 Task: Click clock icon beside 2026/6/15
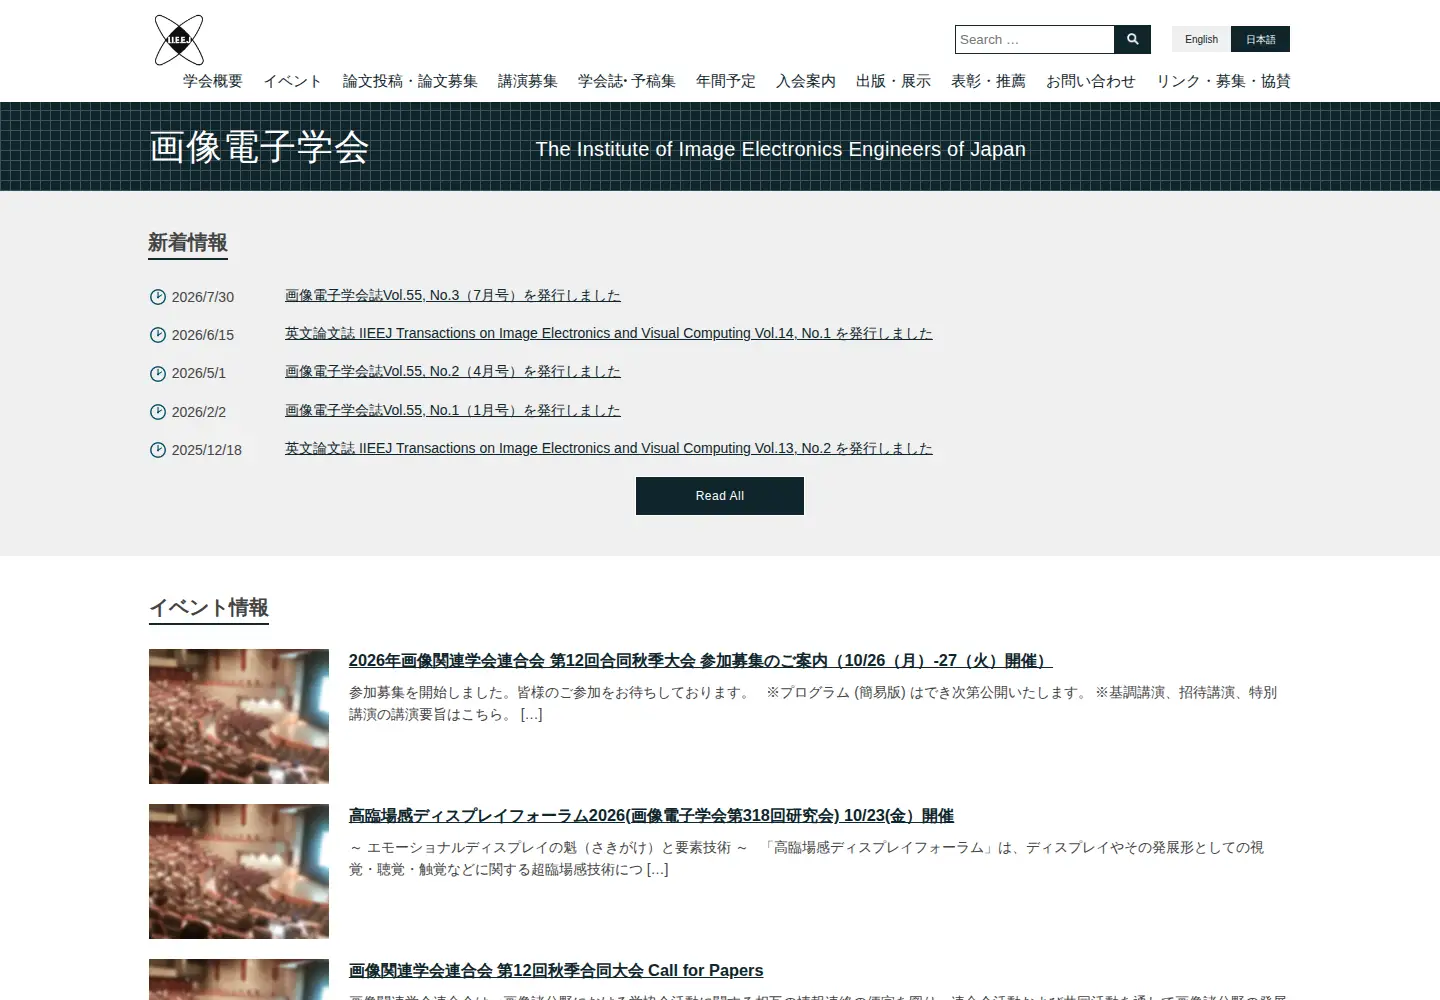coord(158,335)
